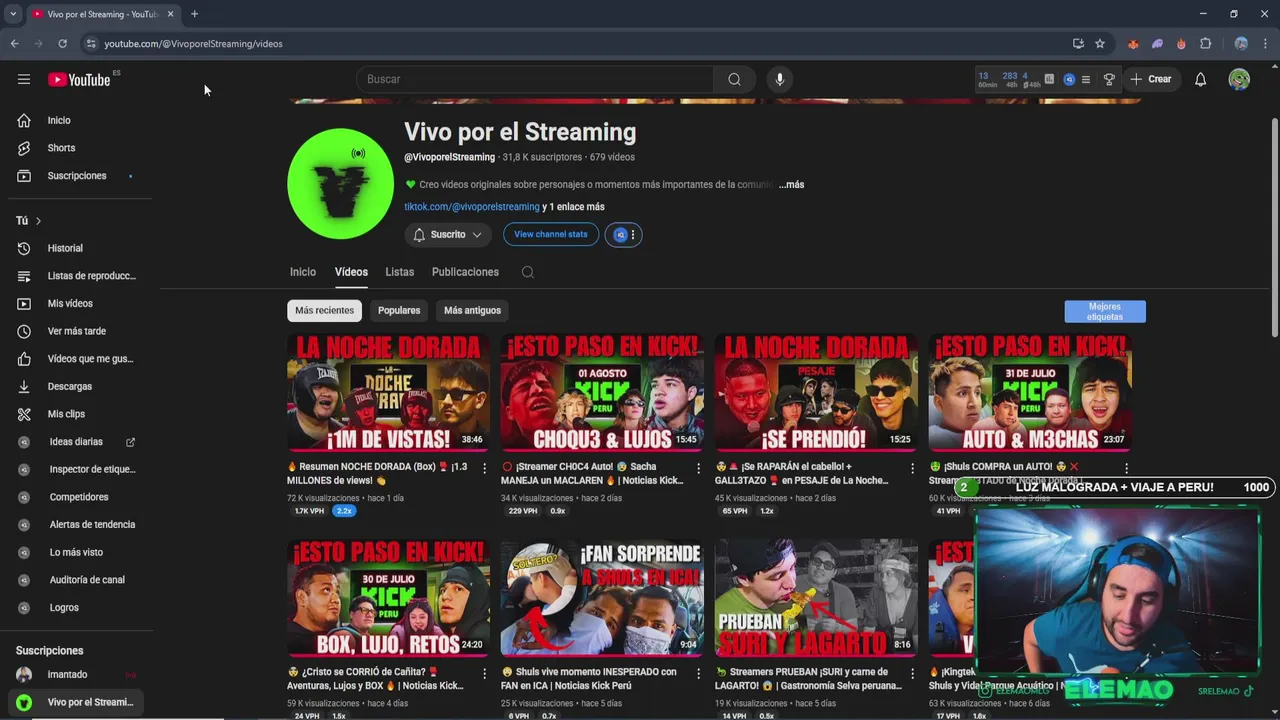
Task: Open the Chrome extensions puzzle menu
Action: click(1206, 43)
